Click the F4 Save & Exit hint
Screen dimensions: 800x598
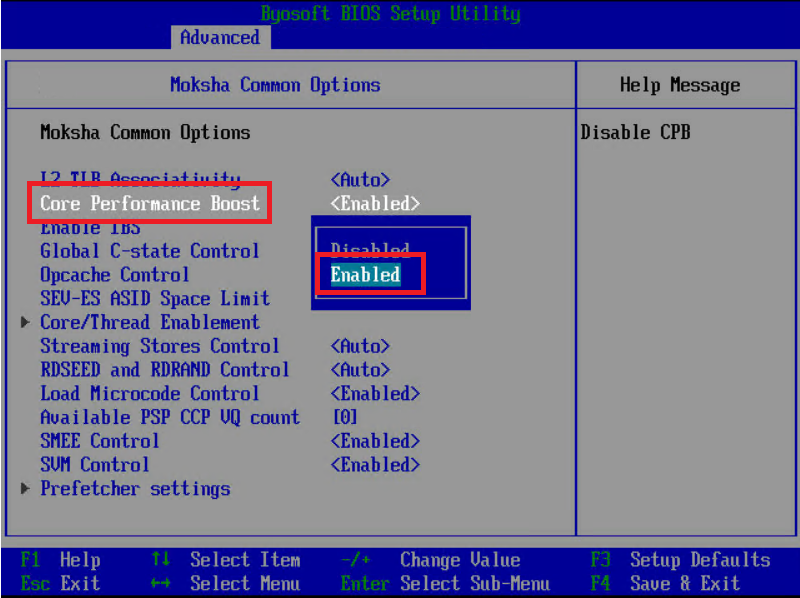coord(665,583)
